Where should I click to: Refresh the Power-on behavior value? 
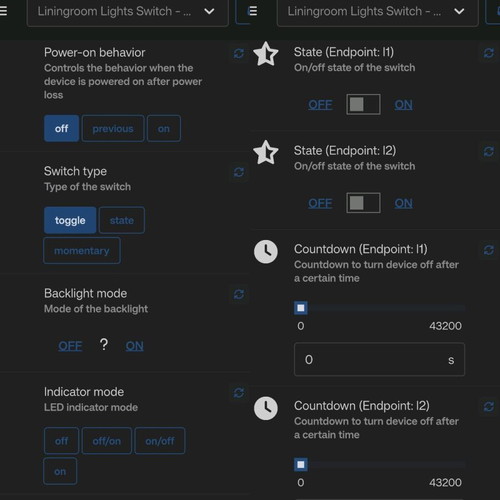pyautogui.click(x=239, y=53)
